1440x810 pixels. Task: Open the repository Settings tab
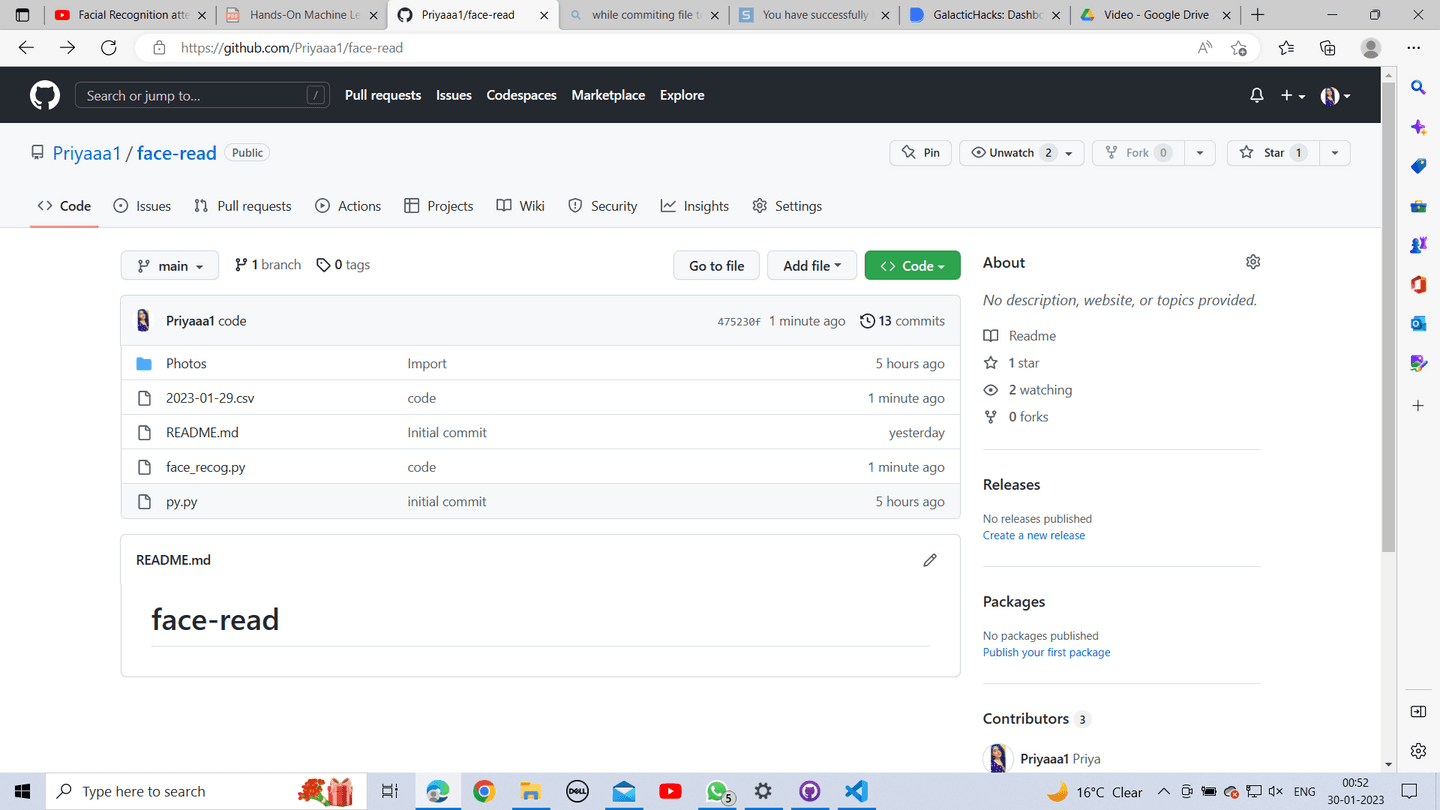pos(787,206)
